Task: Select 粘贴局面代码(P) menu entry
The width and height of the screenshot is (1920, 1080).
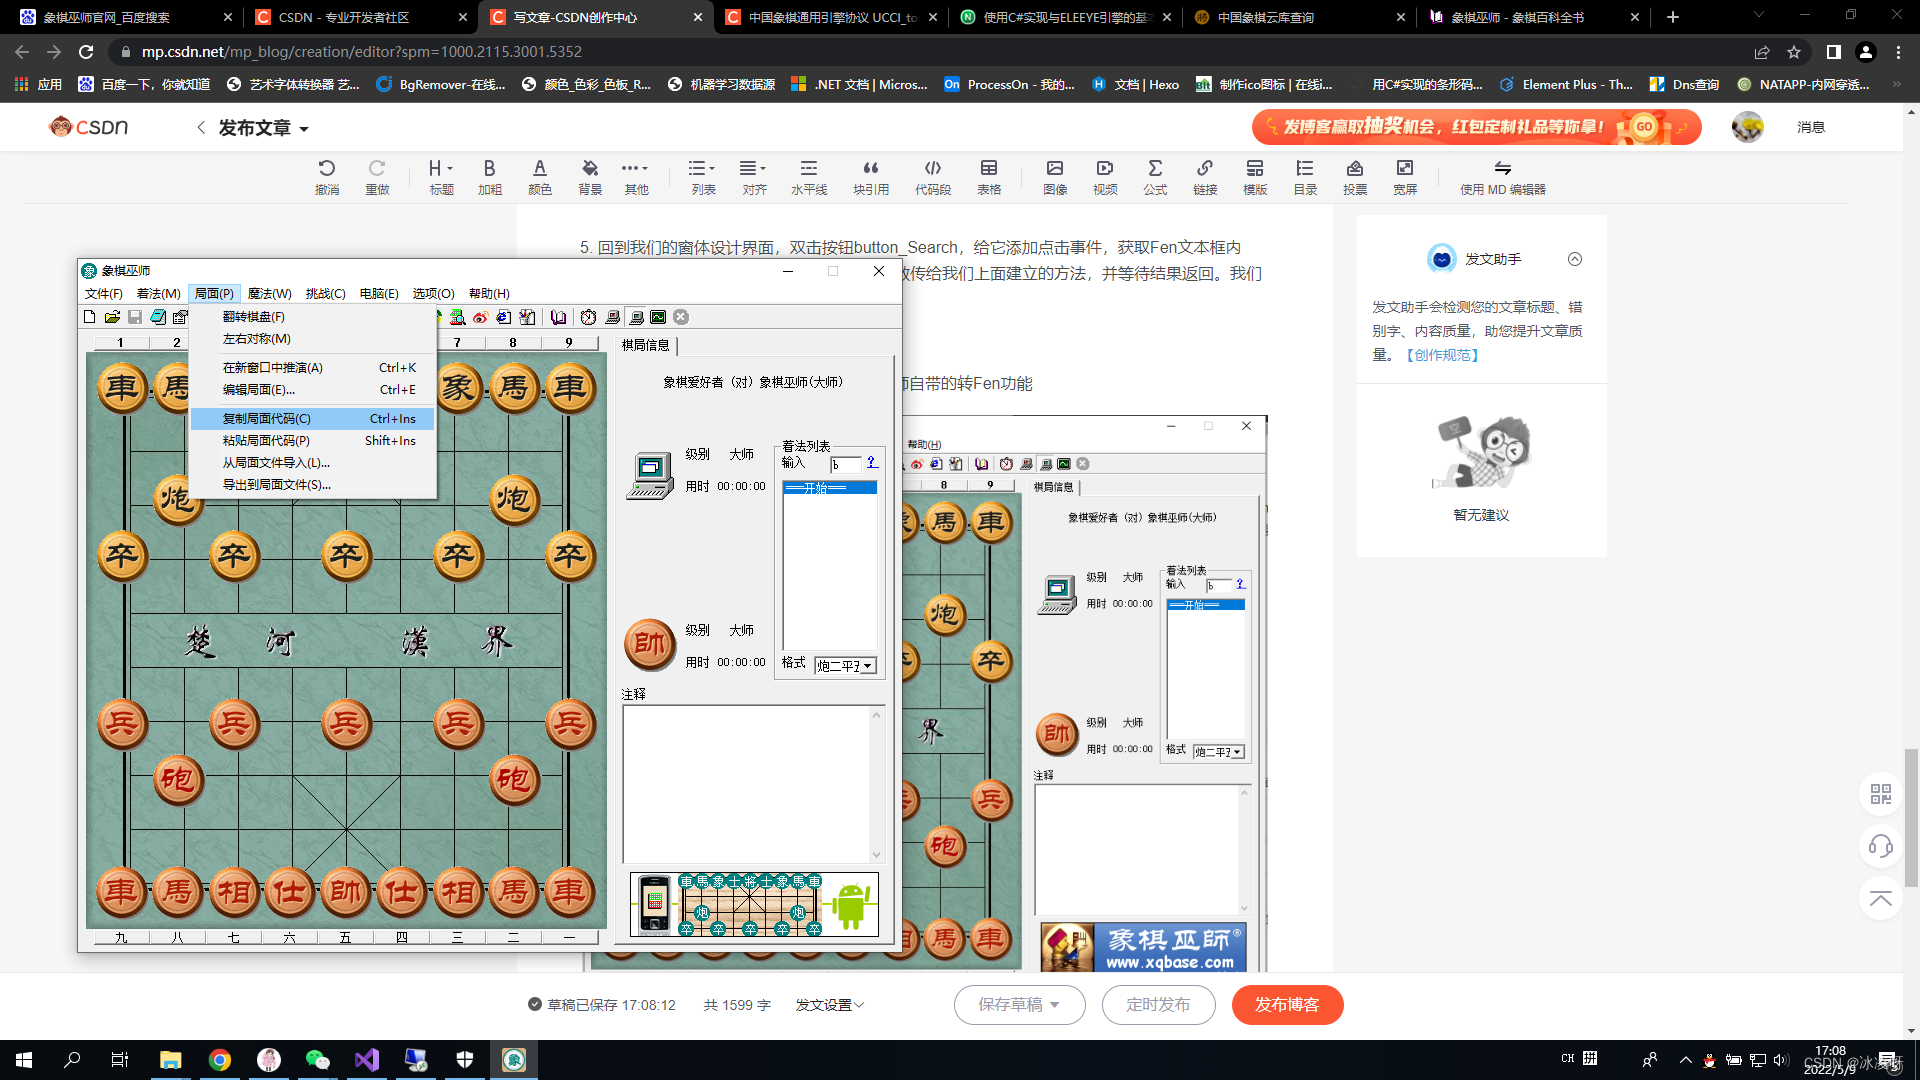Action: 266,441
